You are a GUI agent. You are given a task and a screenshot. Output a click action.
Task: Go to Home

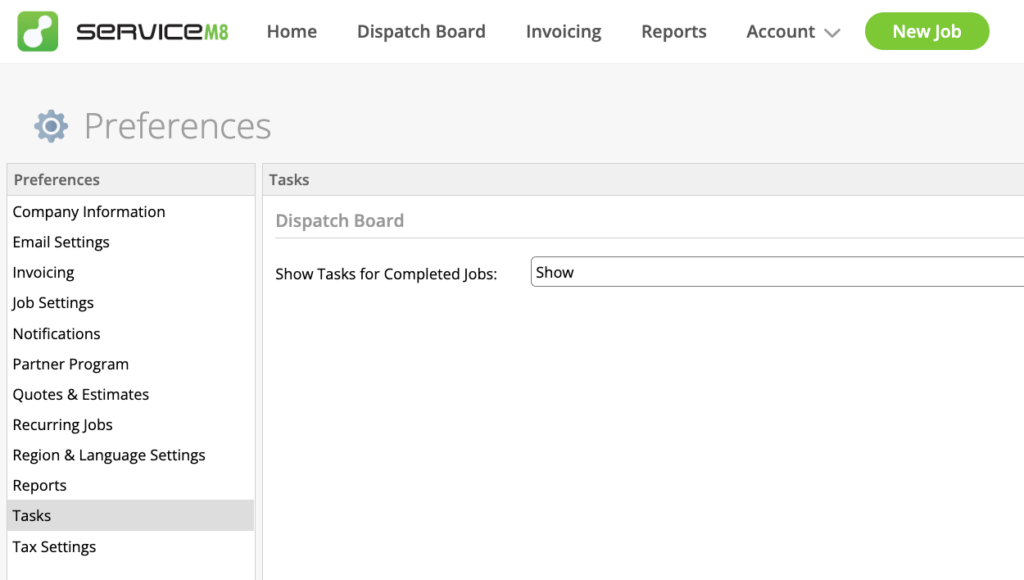pyautogui.click(x=291, y=31)
